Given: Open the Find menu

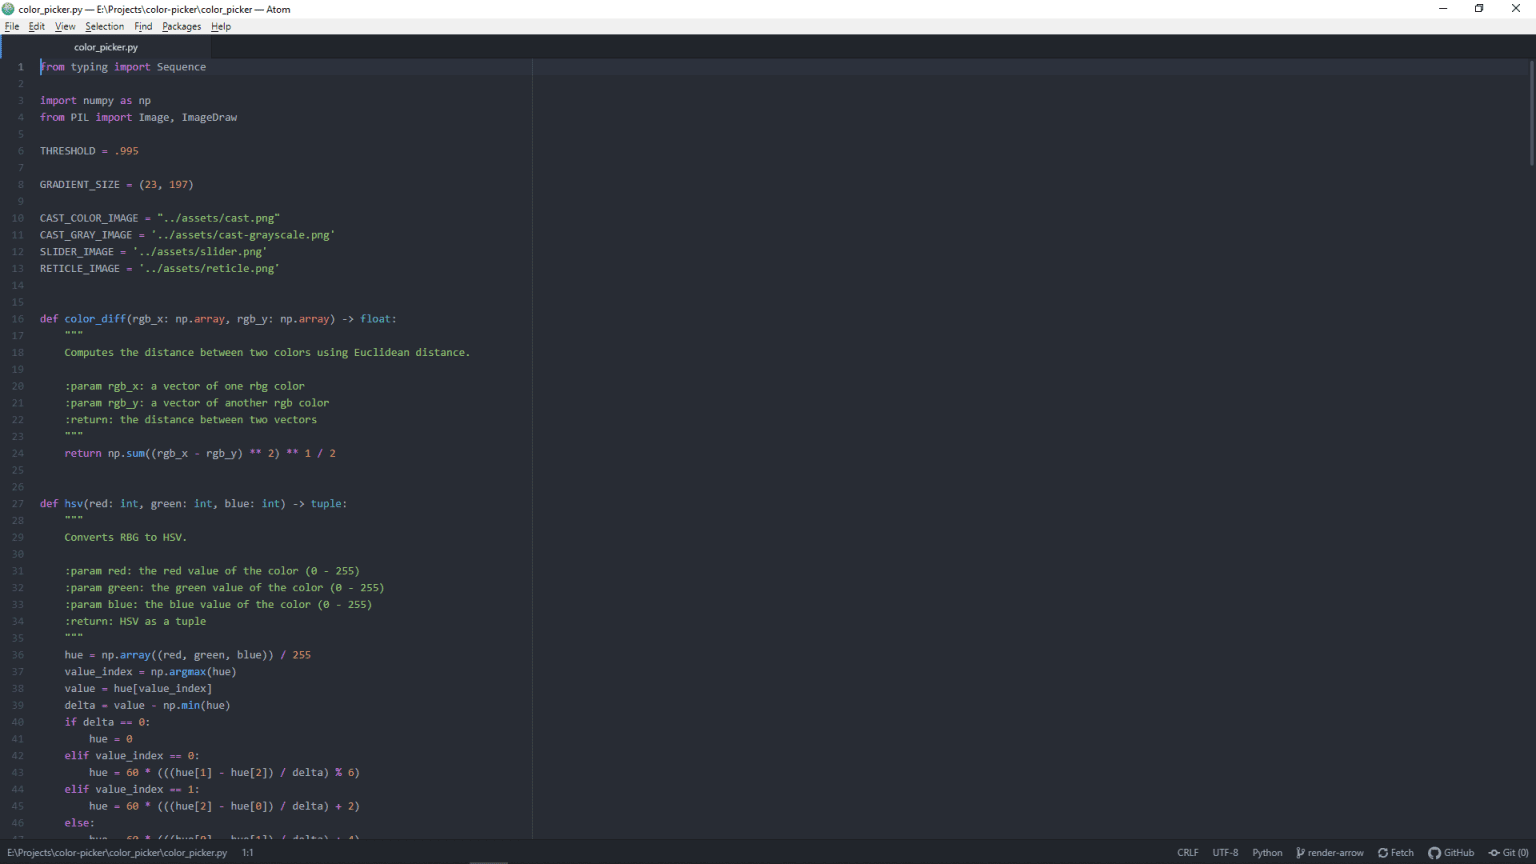Looking at the screenshot, I should (143, 27).
